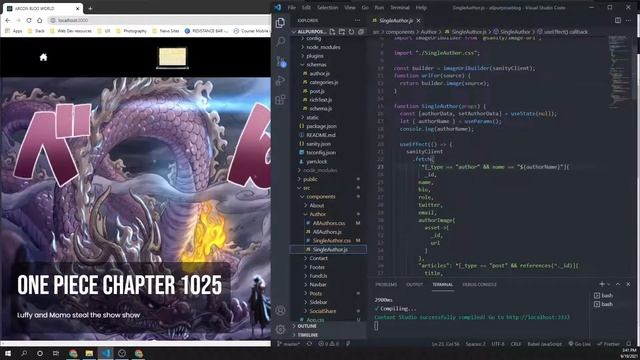This screenshot has width=640, height=360.
Task: Click the sync changes icon in status bar
Action: pyautogui.click(x=309, y=344)
